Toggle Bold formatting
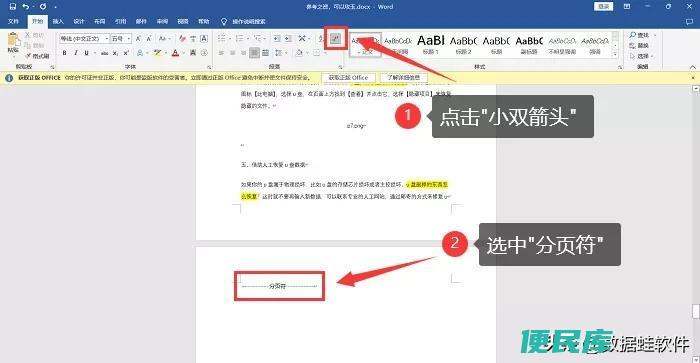The image size is (700, 363). 65,53
